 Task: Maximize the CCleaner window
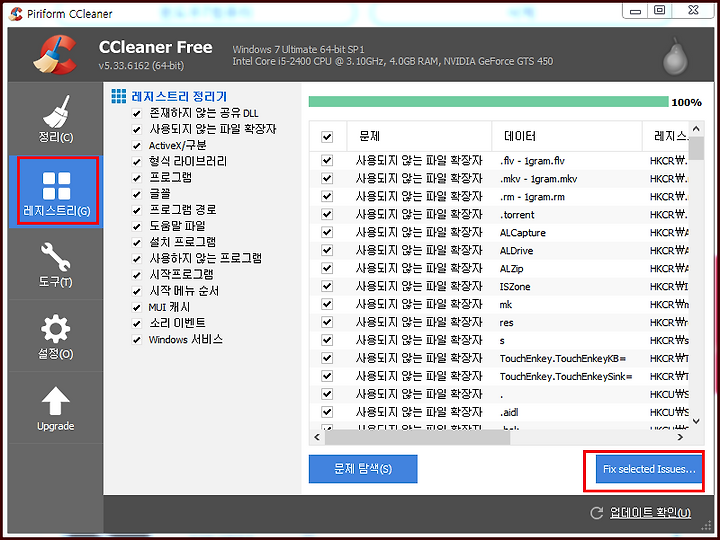[x=659, y=11]
